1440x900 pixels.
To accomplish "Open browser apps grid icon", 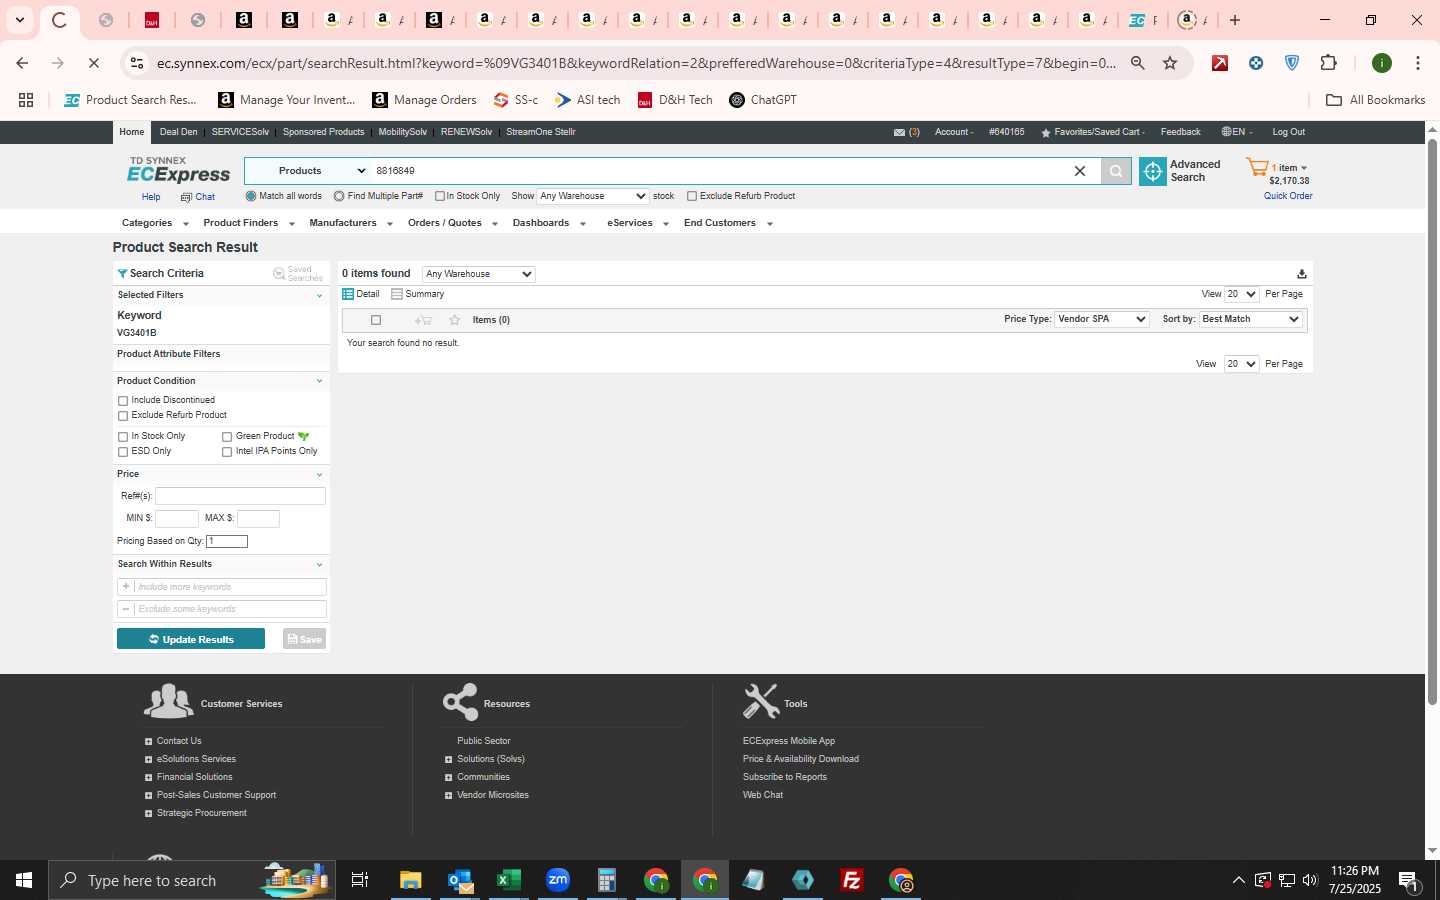I will [x=26, y=100].
